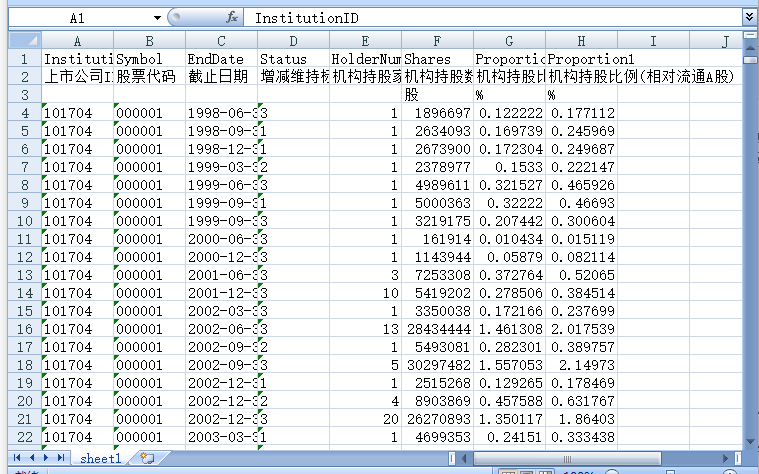Click the Symbol header cell
This screenshot has height=474, width=759.
[x=150, y=59]
